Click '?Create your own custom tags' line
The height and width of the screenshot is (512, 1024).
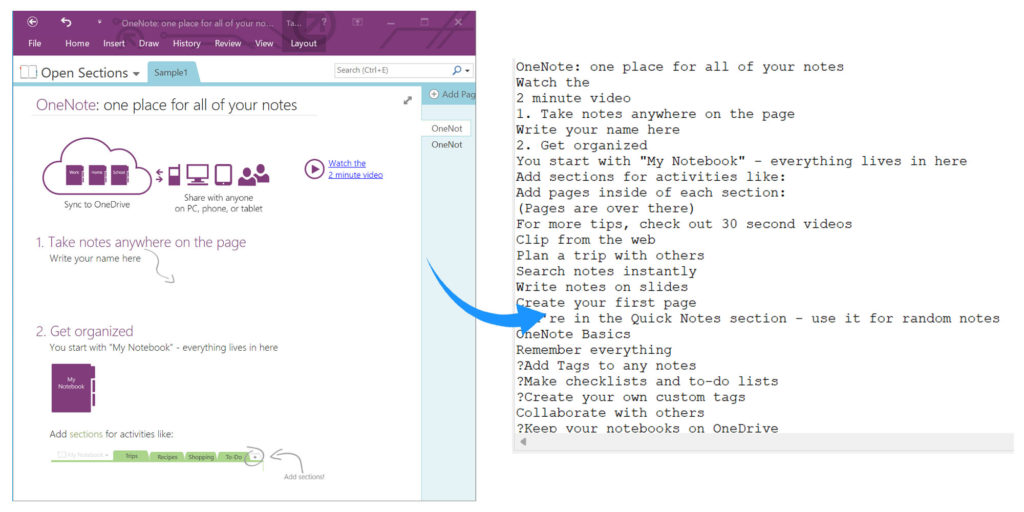click(631, 396)
